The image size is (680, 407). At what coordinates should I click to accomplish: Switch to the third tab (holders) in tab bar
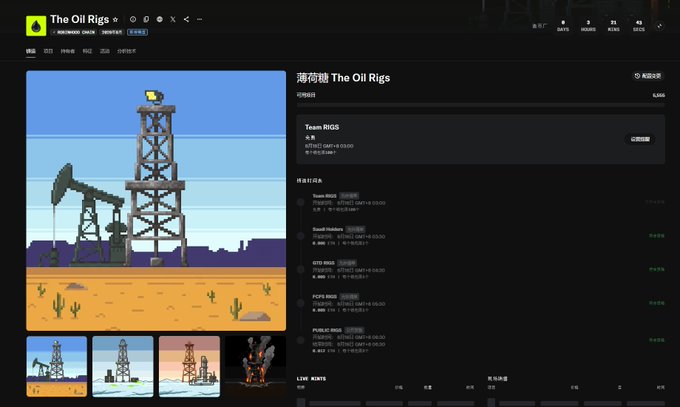[68, 51]
